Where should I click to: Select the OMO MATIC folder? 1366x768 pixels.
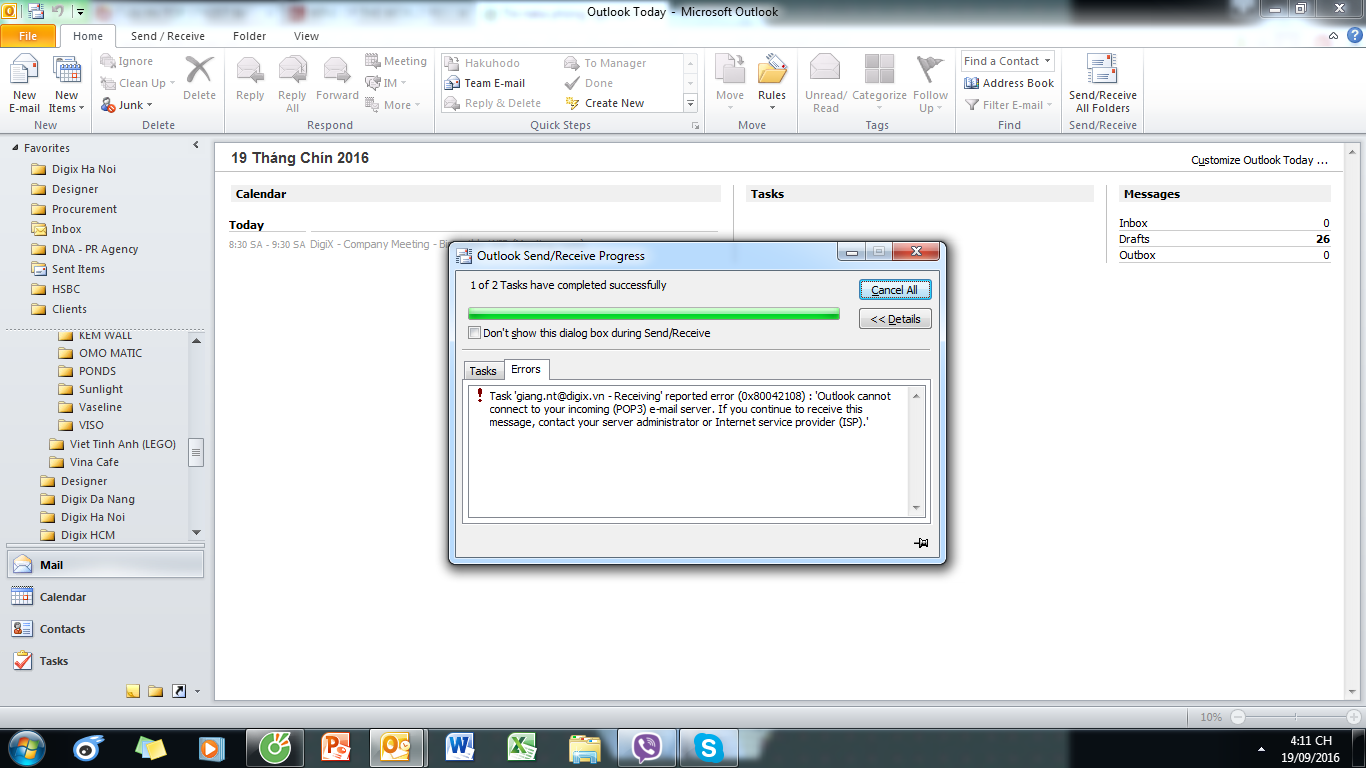(x=110, y=353)
